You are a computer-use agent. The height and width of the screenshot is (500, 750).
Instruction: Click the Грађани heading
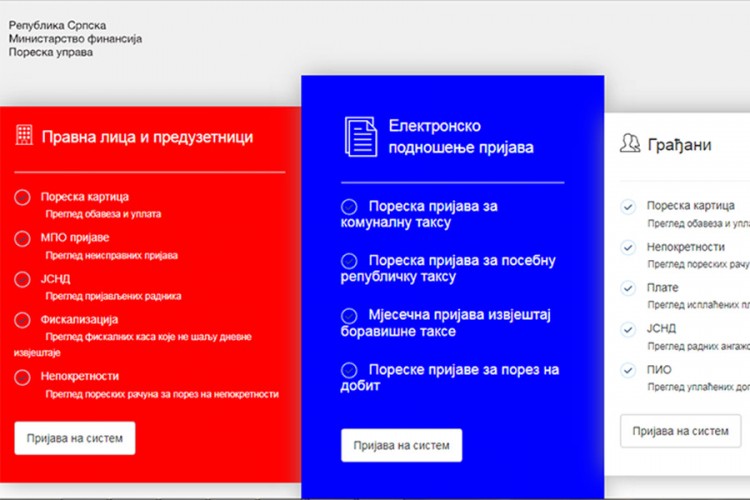tap(680, 145)
